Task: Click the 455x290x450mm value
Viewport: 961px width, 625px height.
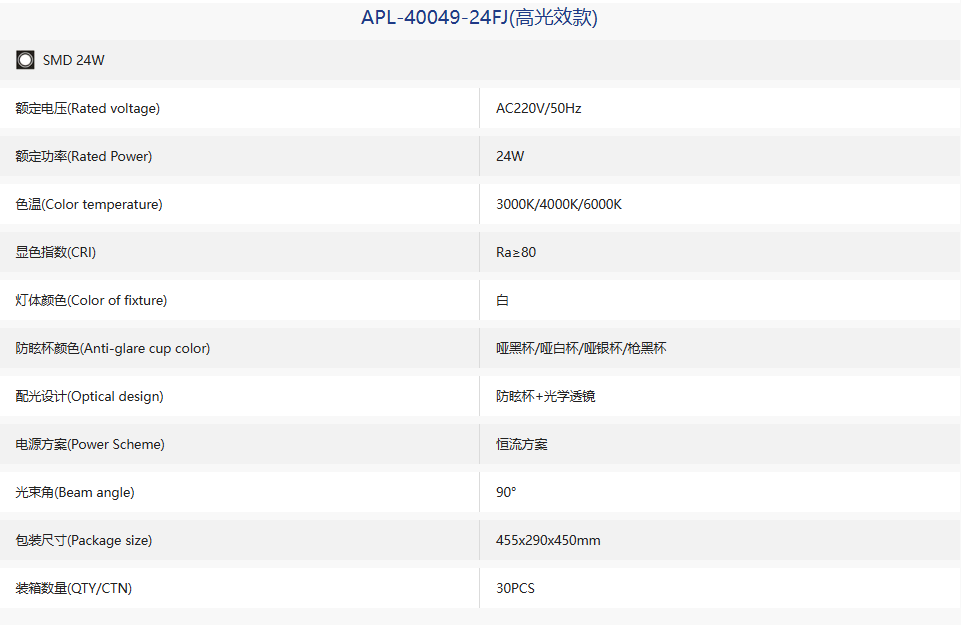Action: tap(549, 540)
